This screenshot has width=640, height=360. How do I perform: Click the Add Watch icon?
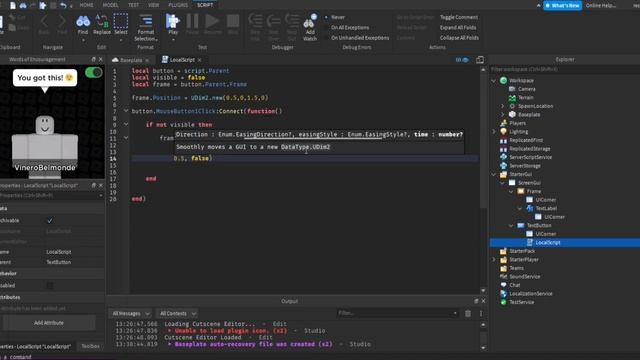(x=310, y=21)
